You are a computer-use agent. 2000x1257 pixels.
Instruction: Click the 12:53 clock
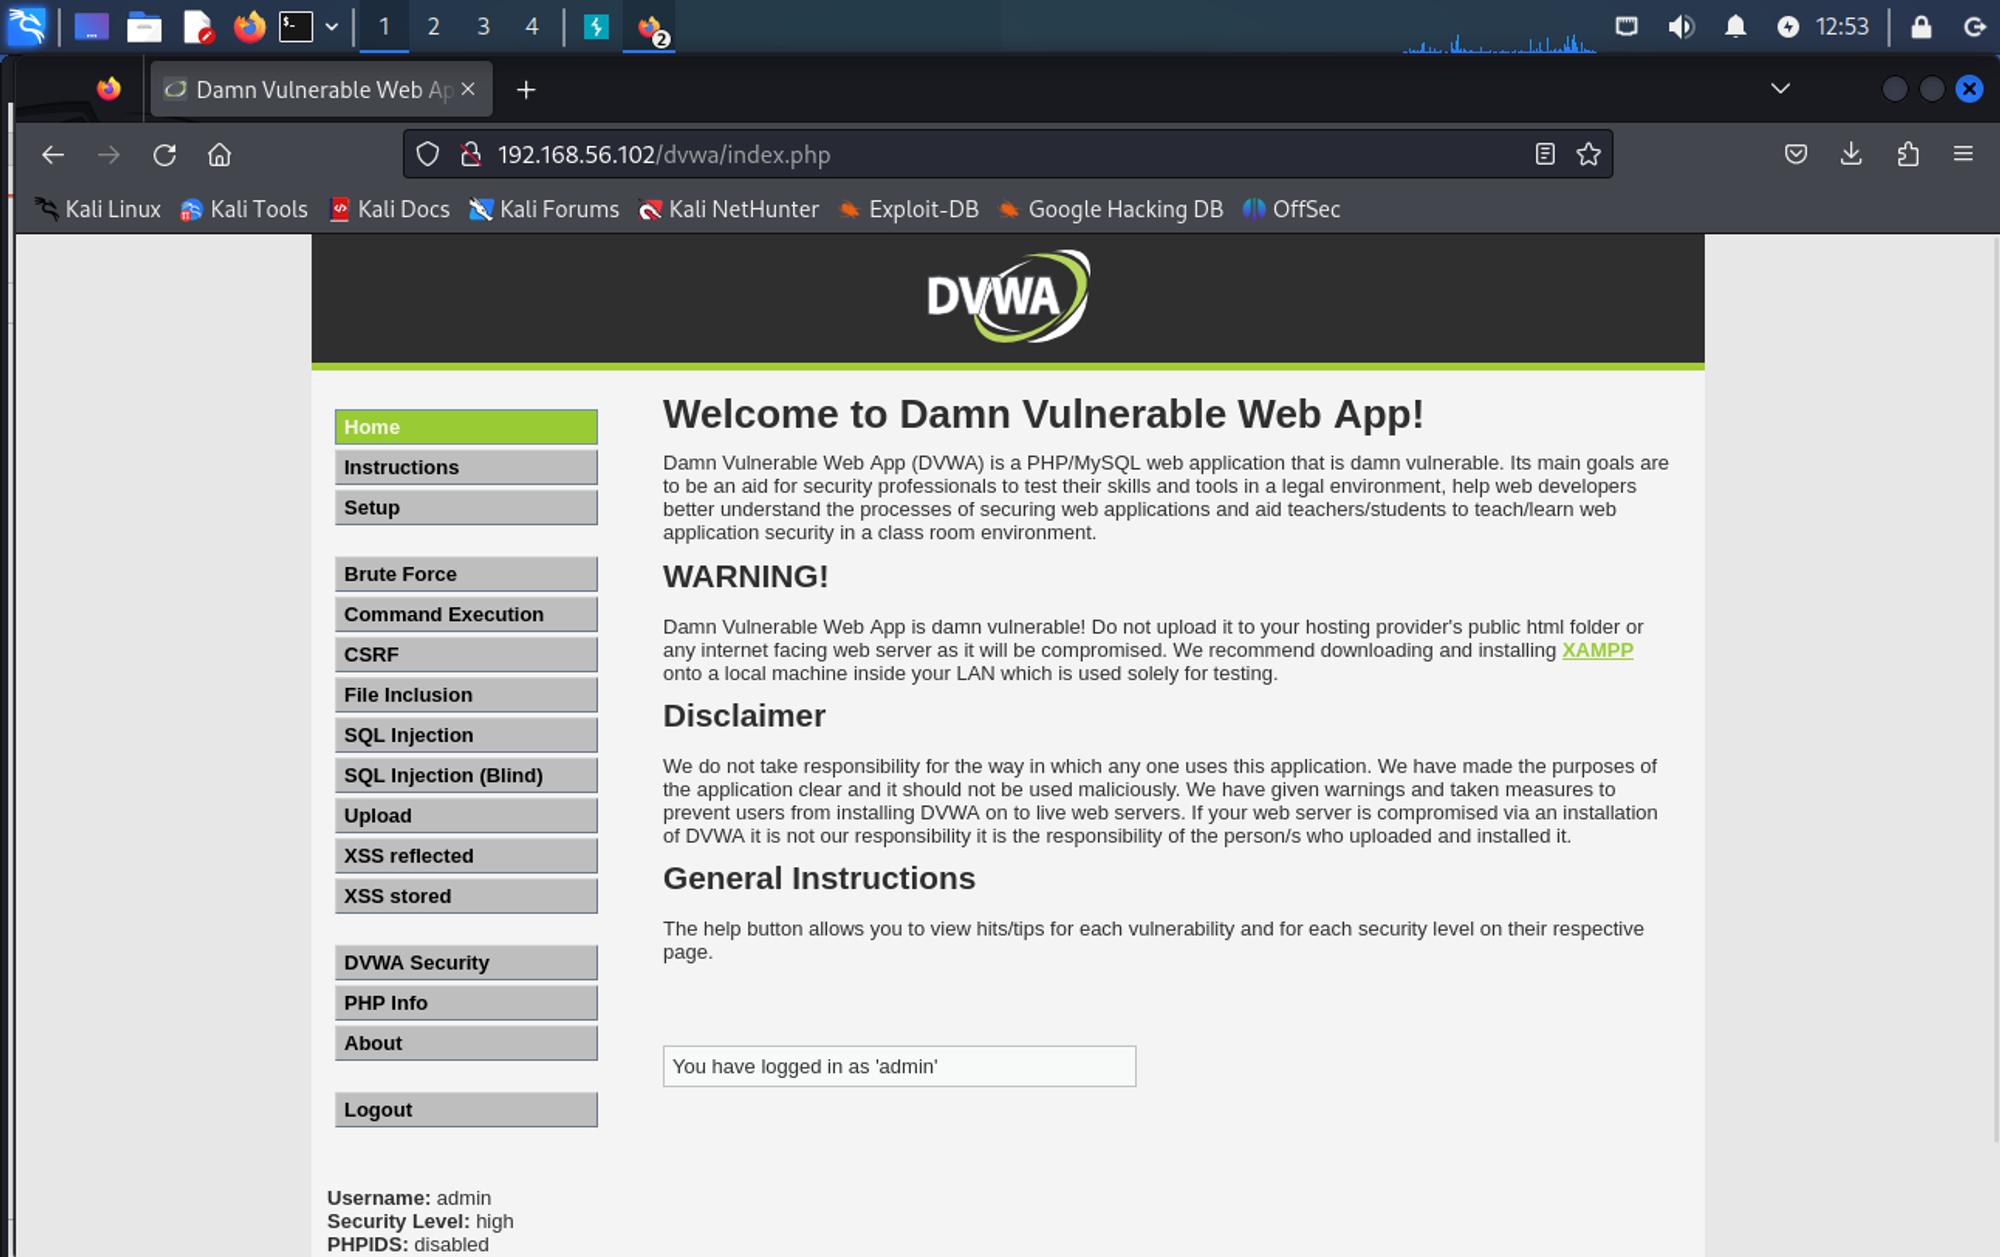click(x=1842, y=26)
